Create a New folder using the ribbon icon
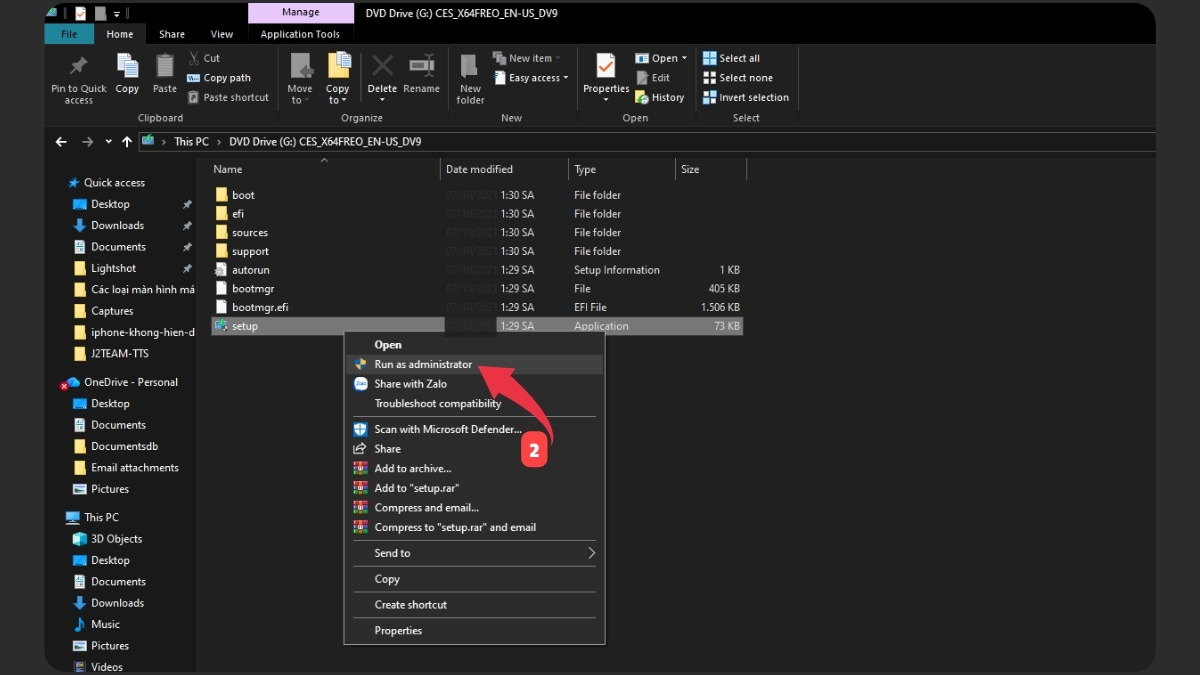 (469, 74)
